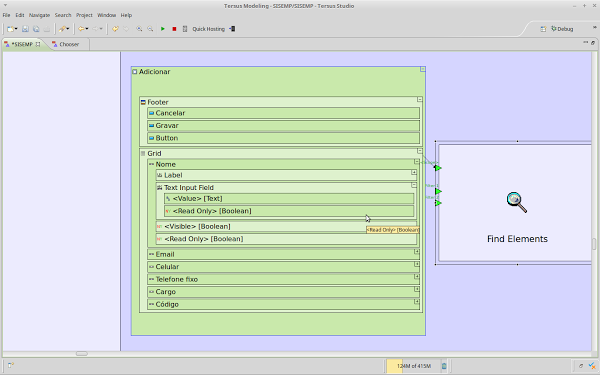This screenshot has width=600, height=375.
Task: Open the pencil tool dropdown arrow
Action: pyautogui.click(x=68, y=29)
